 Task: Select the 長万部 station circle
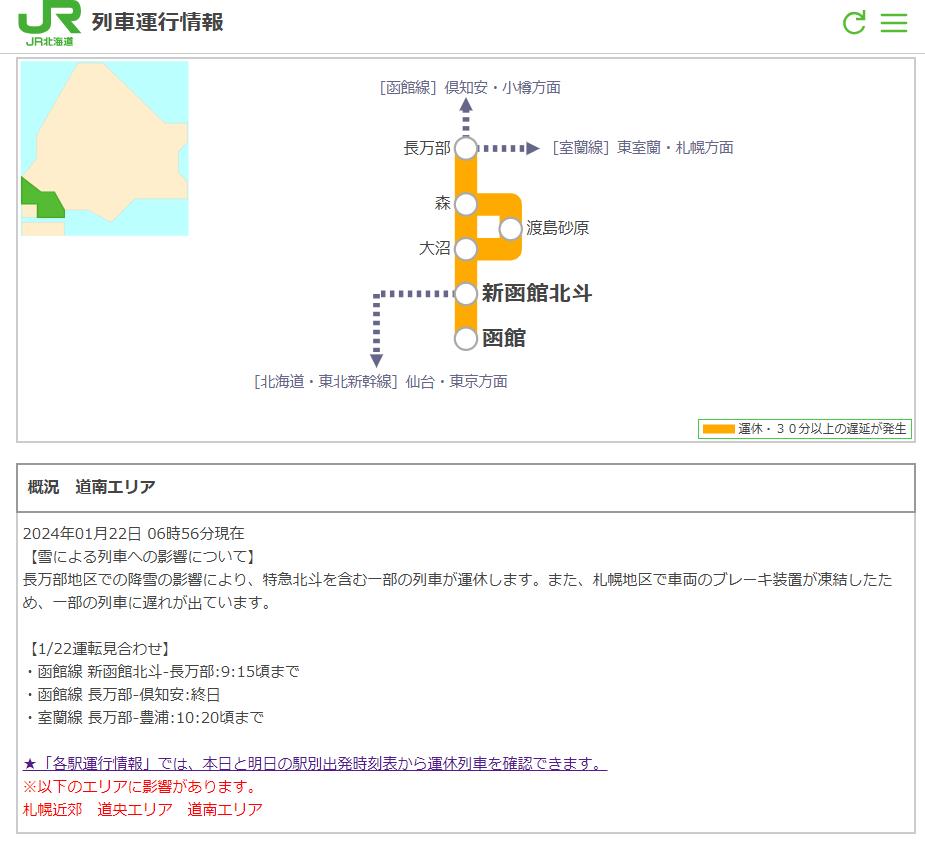click(465, 148)
